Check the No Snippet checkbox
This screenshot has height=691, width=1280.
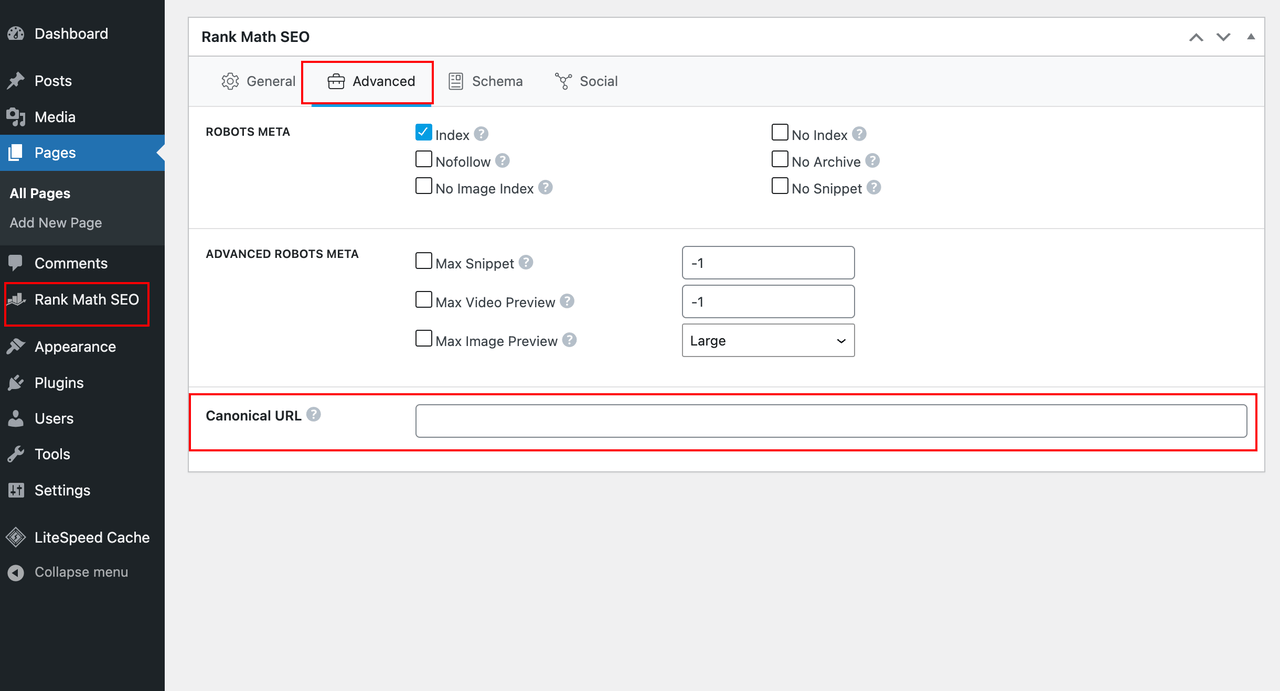coord(780,187)
